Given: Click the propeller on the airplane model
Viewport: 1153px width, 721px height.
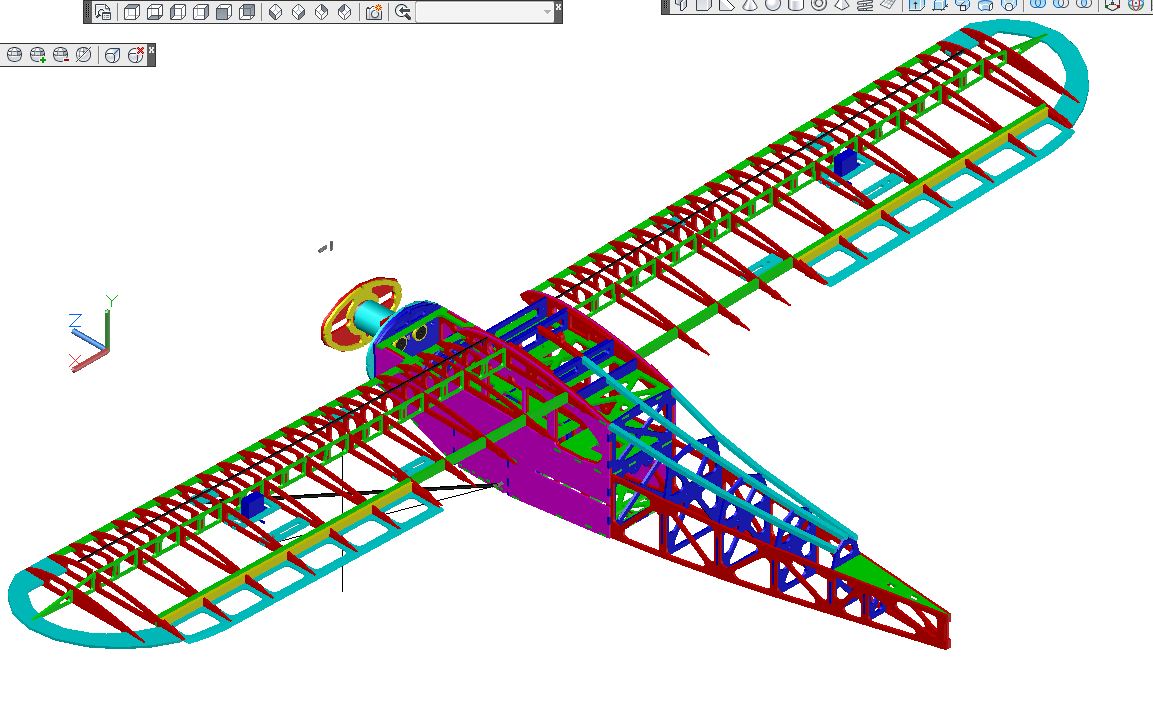Looking at the screenshot, I should pos(360,315).
